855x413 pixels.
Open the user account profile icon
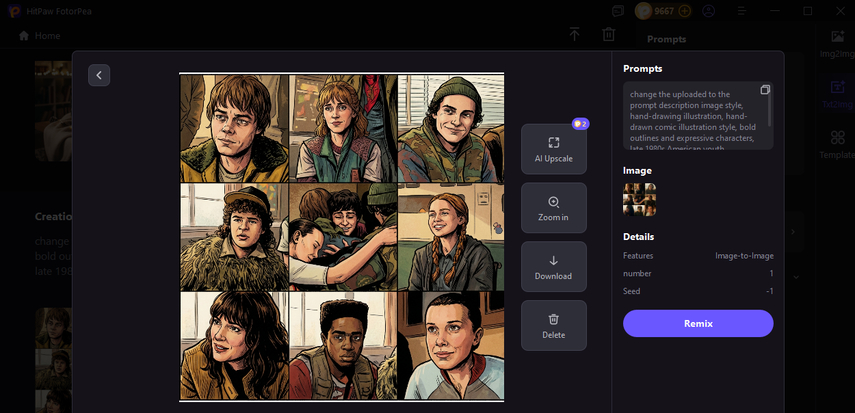point(709,11)
